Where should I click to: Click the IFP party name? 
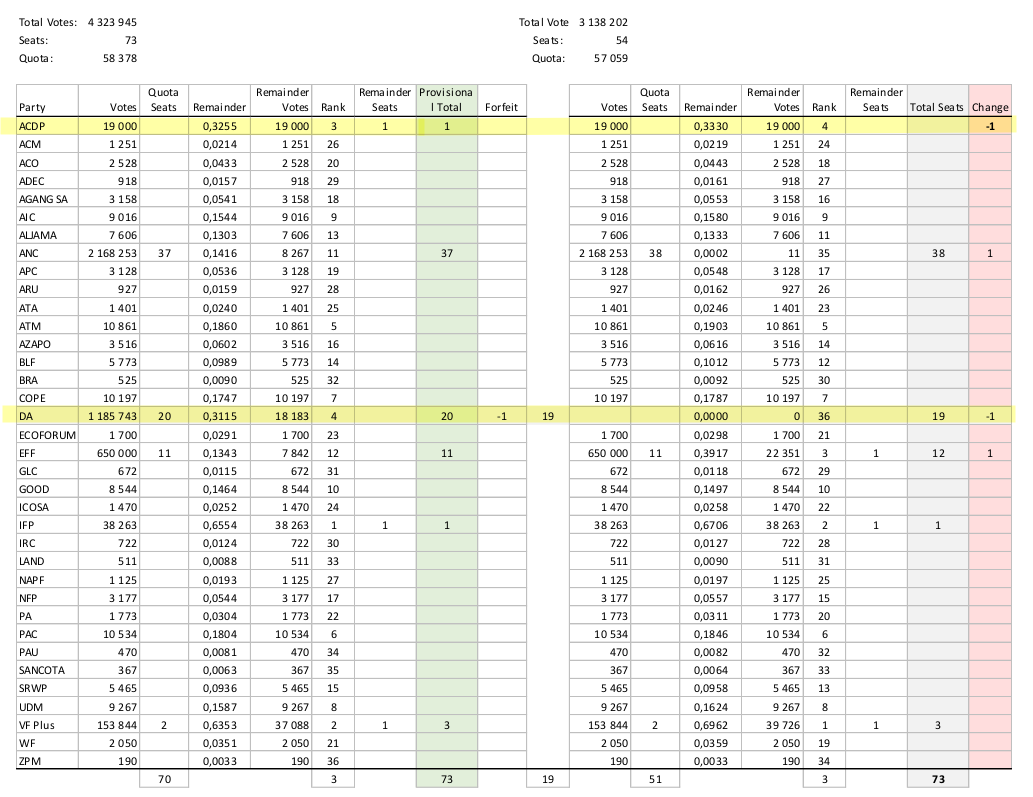(x=26, y=526)
